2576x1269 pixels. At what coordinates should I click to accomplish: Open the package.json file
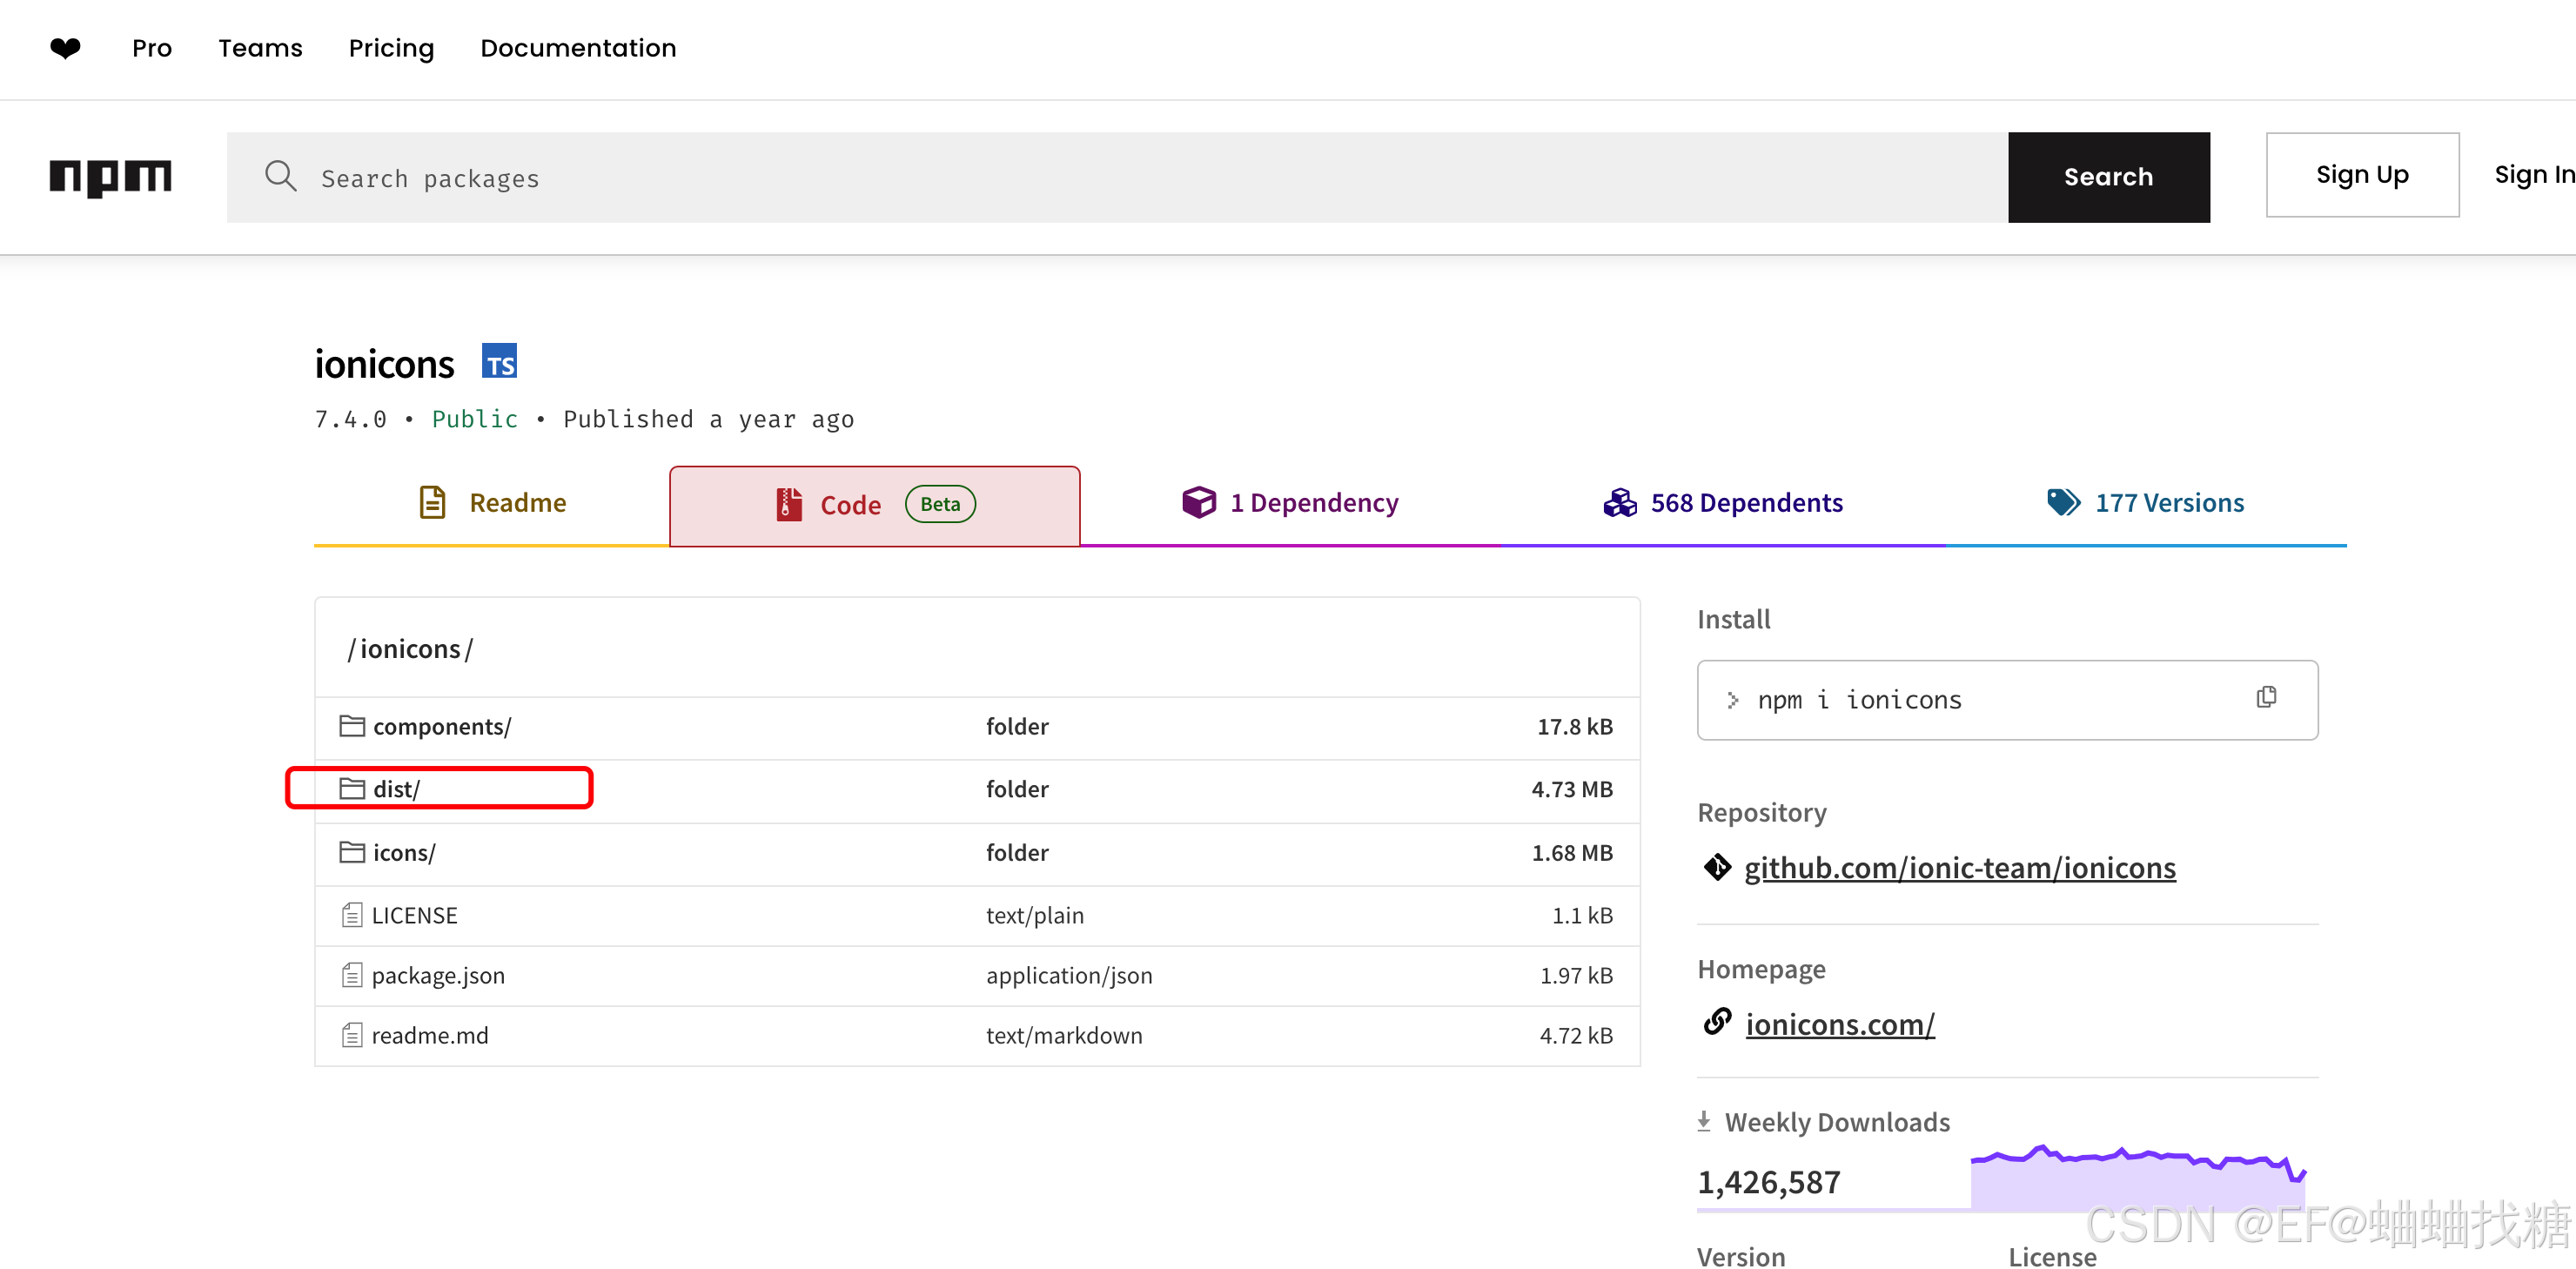pyautogui.click(x=438, y=975)
